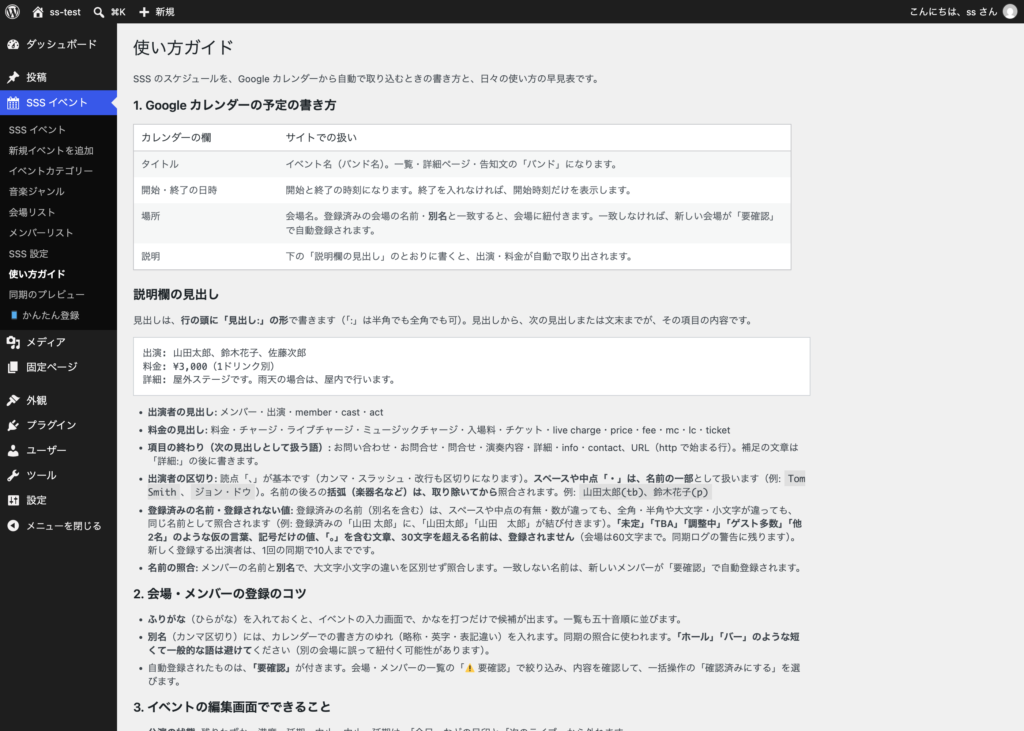Click the 1. Google カレンダーの予定の書き方 heading

pos(234,105)
